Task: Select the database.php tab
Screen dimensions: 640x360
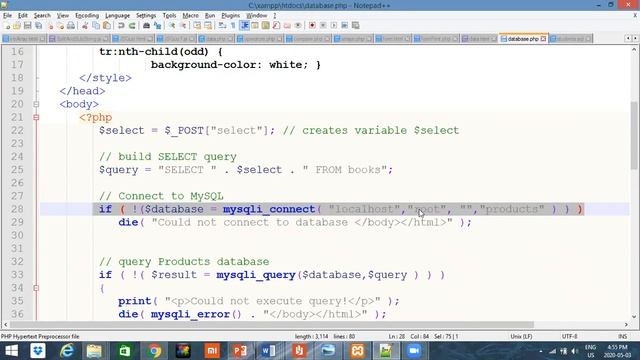Action: tap(523, 39)
